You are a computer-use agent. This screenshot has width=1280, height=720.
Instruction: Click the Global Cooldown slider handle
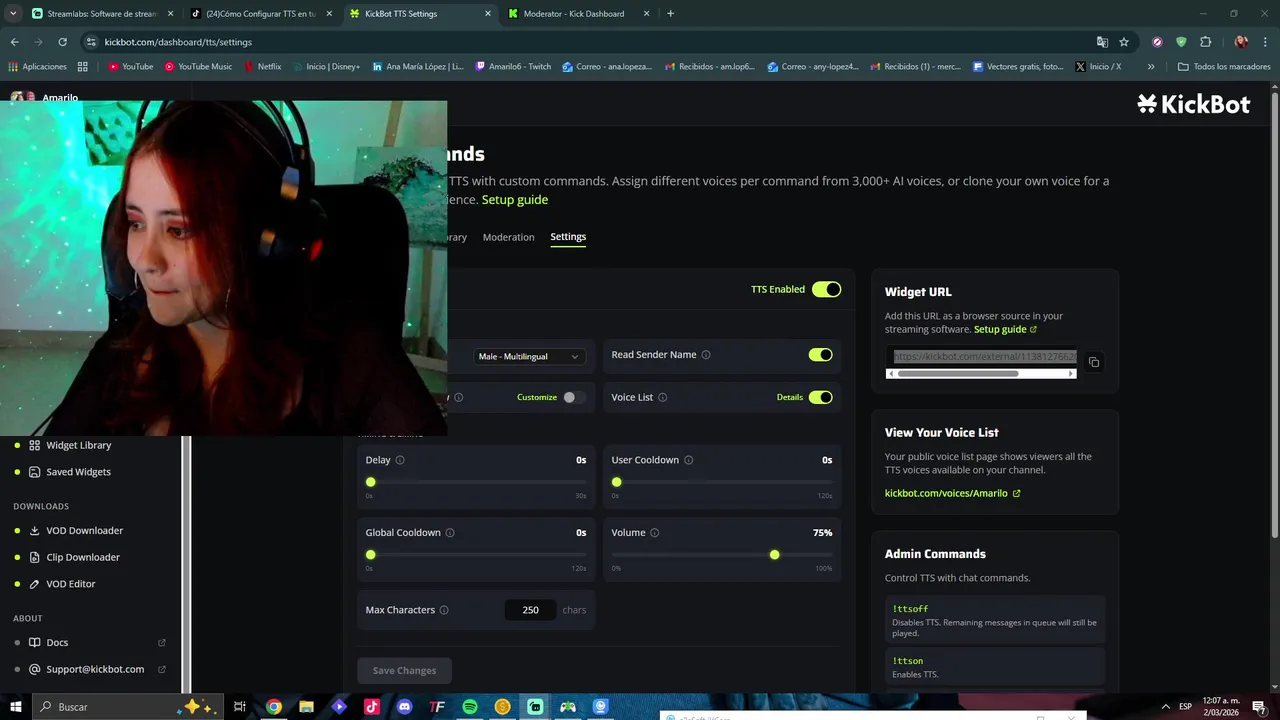[371, 555]
